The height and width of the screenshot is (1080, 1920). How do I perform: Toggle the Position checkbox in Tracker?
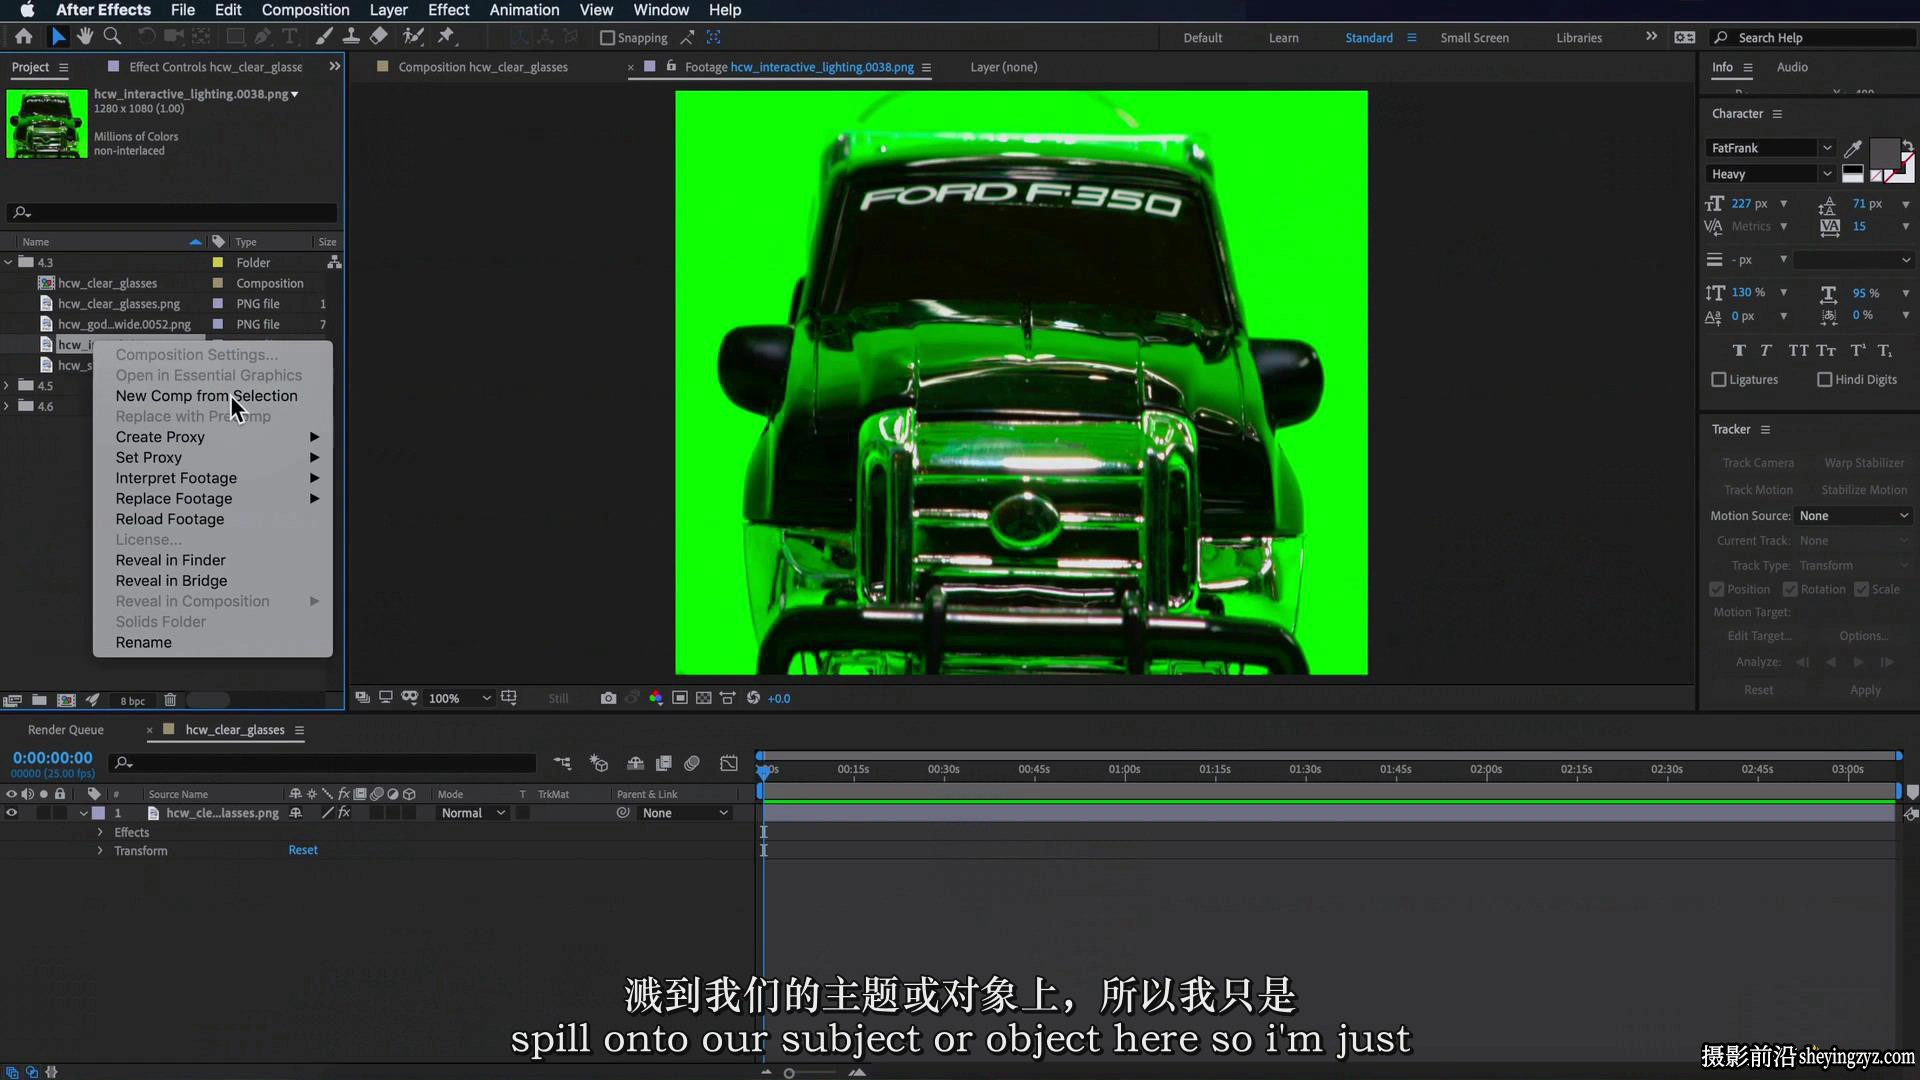[1717, 590]
